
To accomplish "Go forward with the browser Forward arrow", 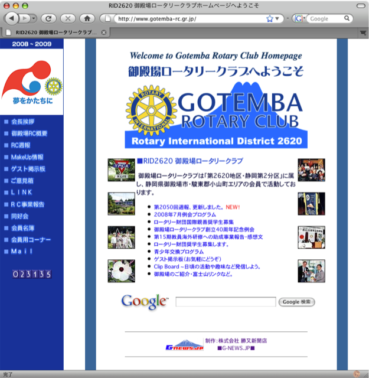I will click(25, 18).
